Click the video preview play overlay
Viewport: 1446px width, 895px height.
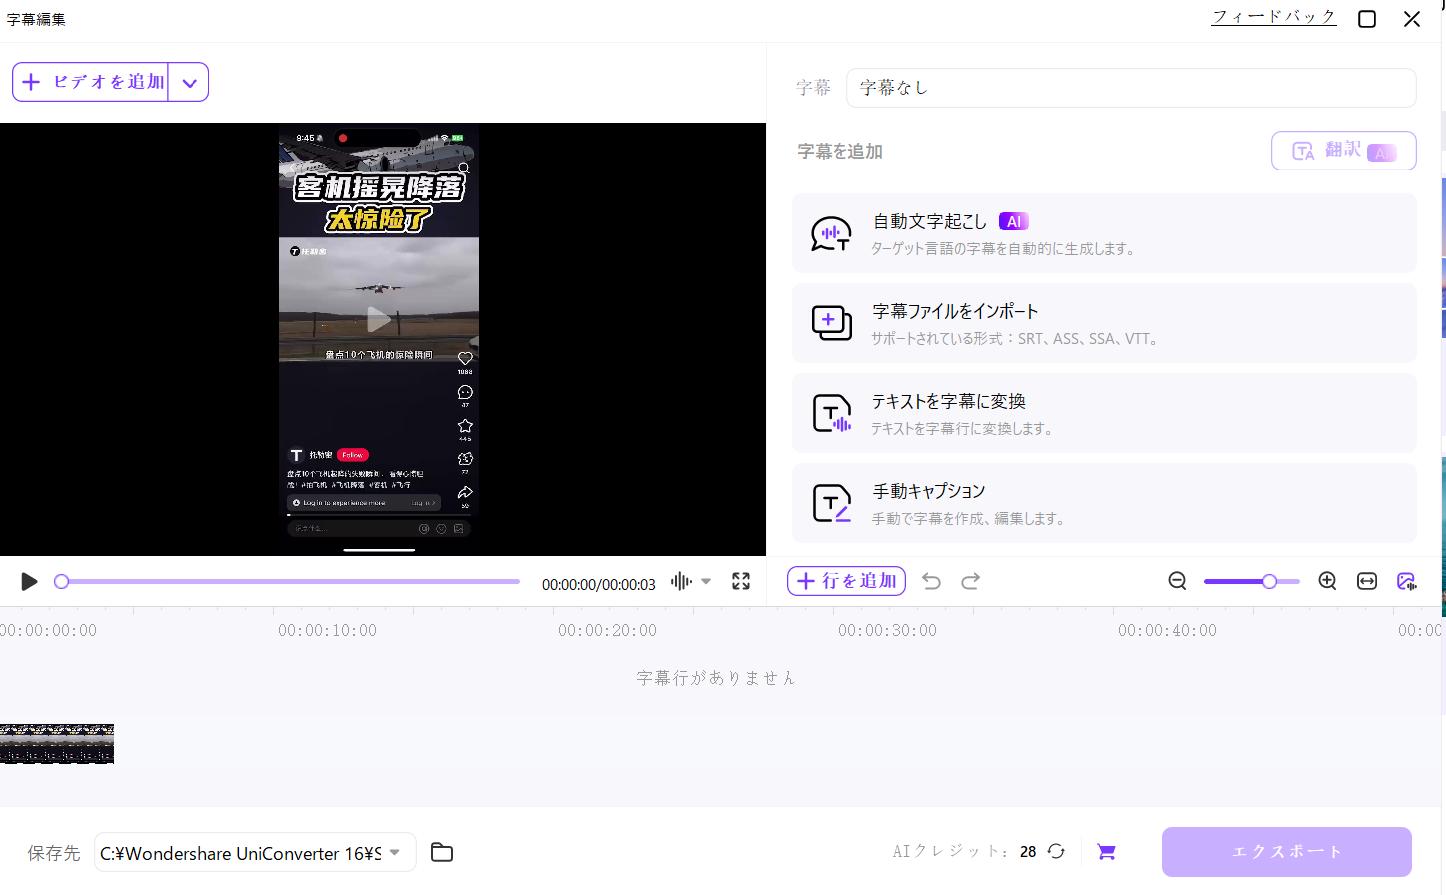click(379, 319)
